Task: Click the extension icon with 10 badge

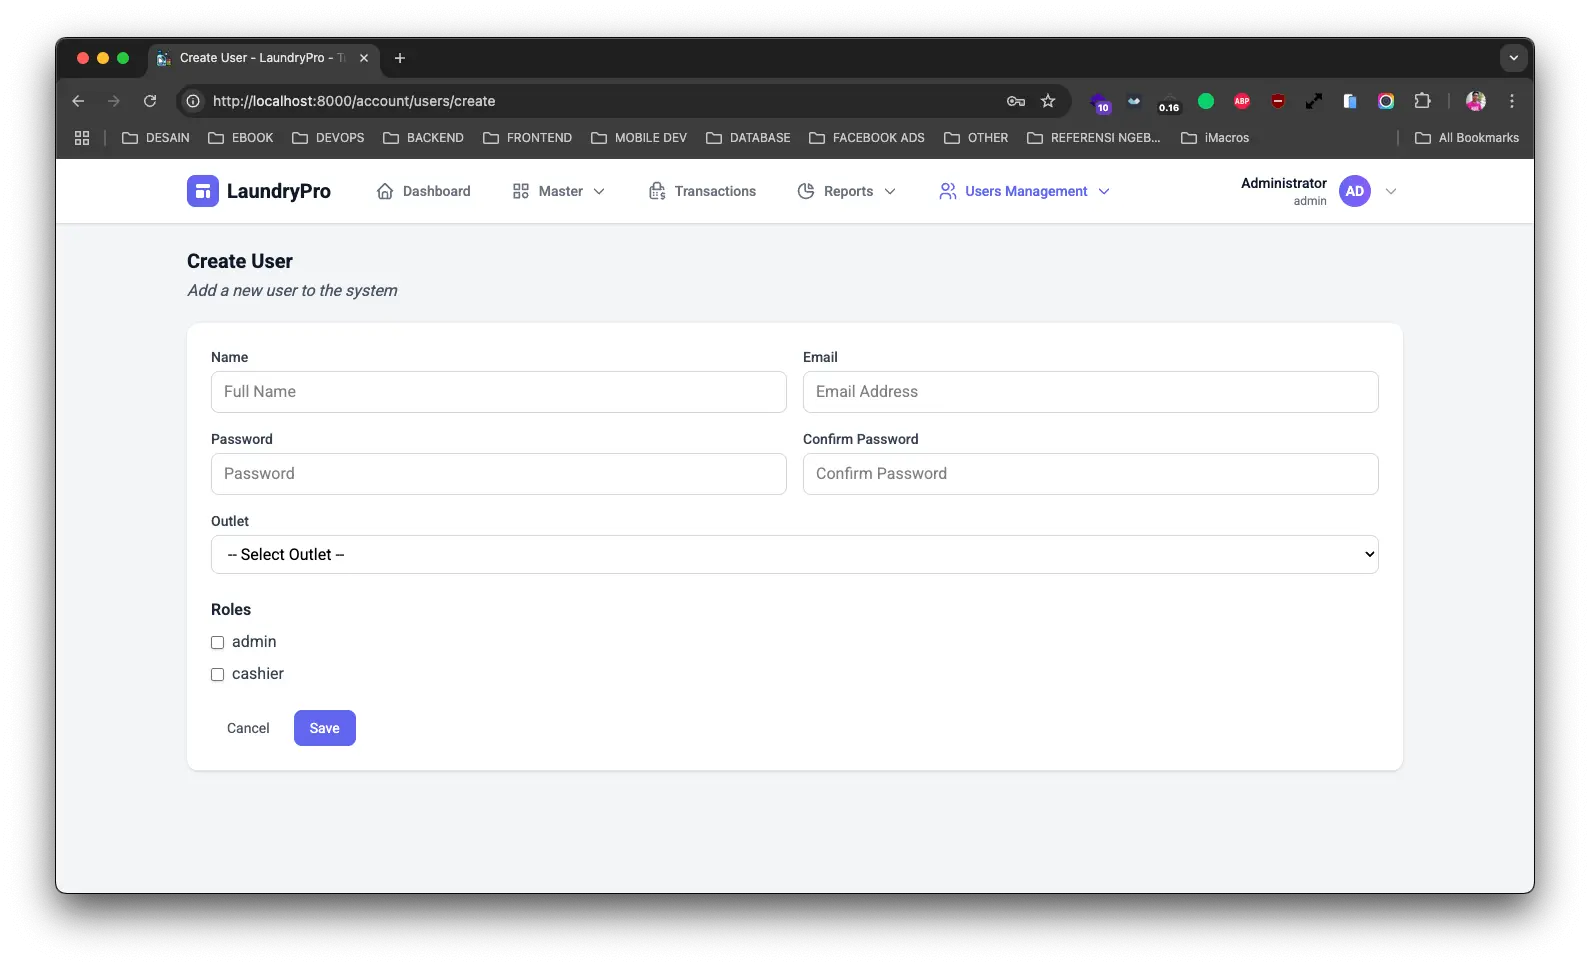Action: [1100, 102]
